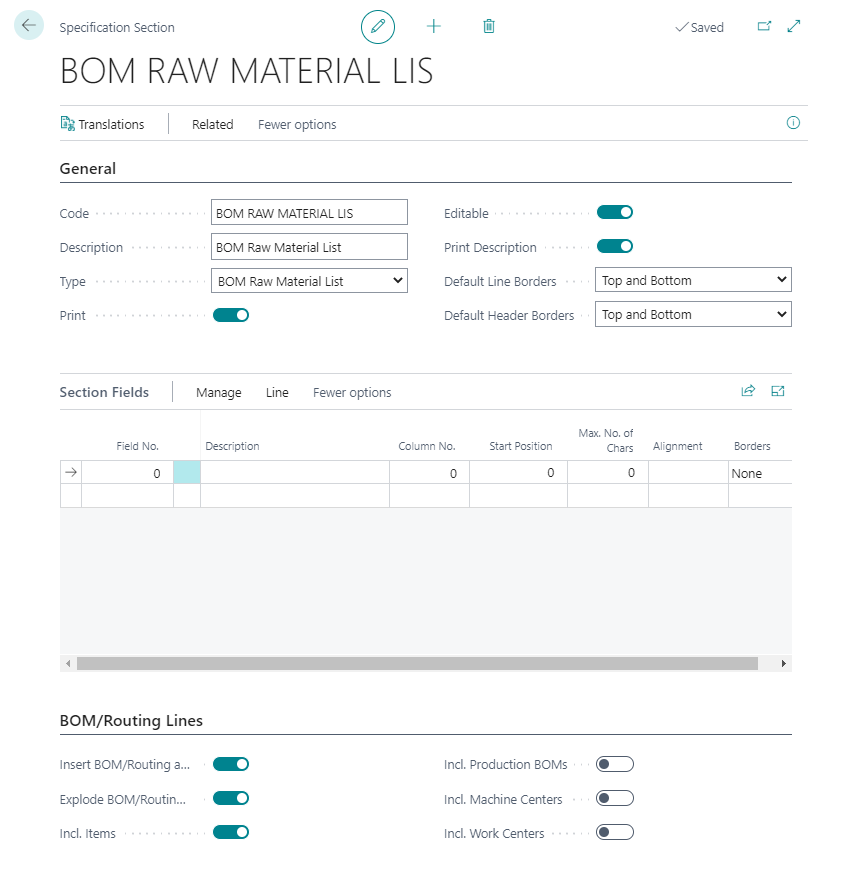The width and height of the screenshot is (866, 883).
Task: Enable Incl. Production BOMs switch
Action: (615, 764)
